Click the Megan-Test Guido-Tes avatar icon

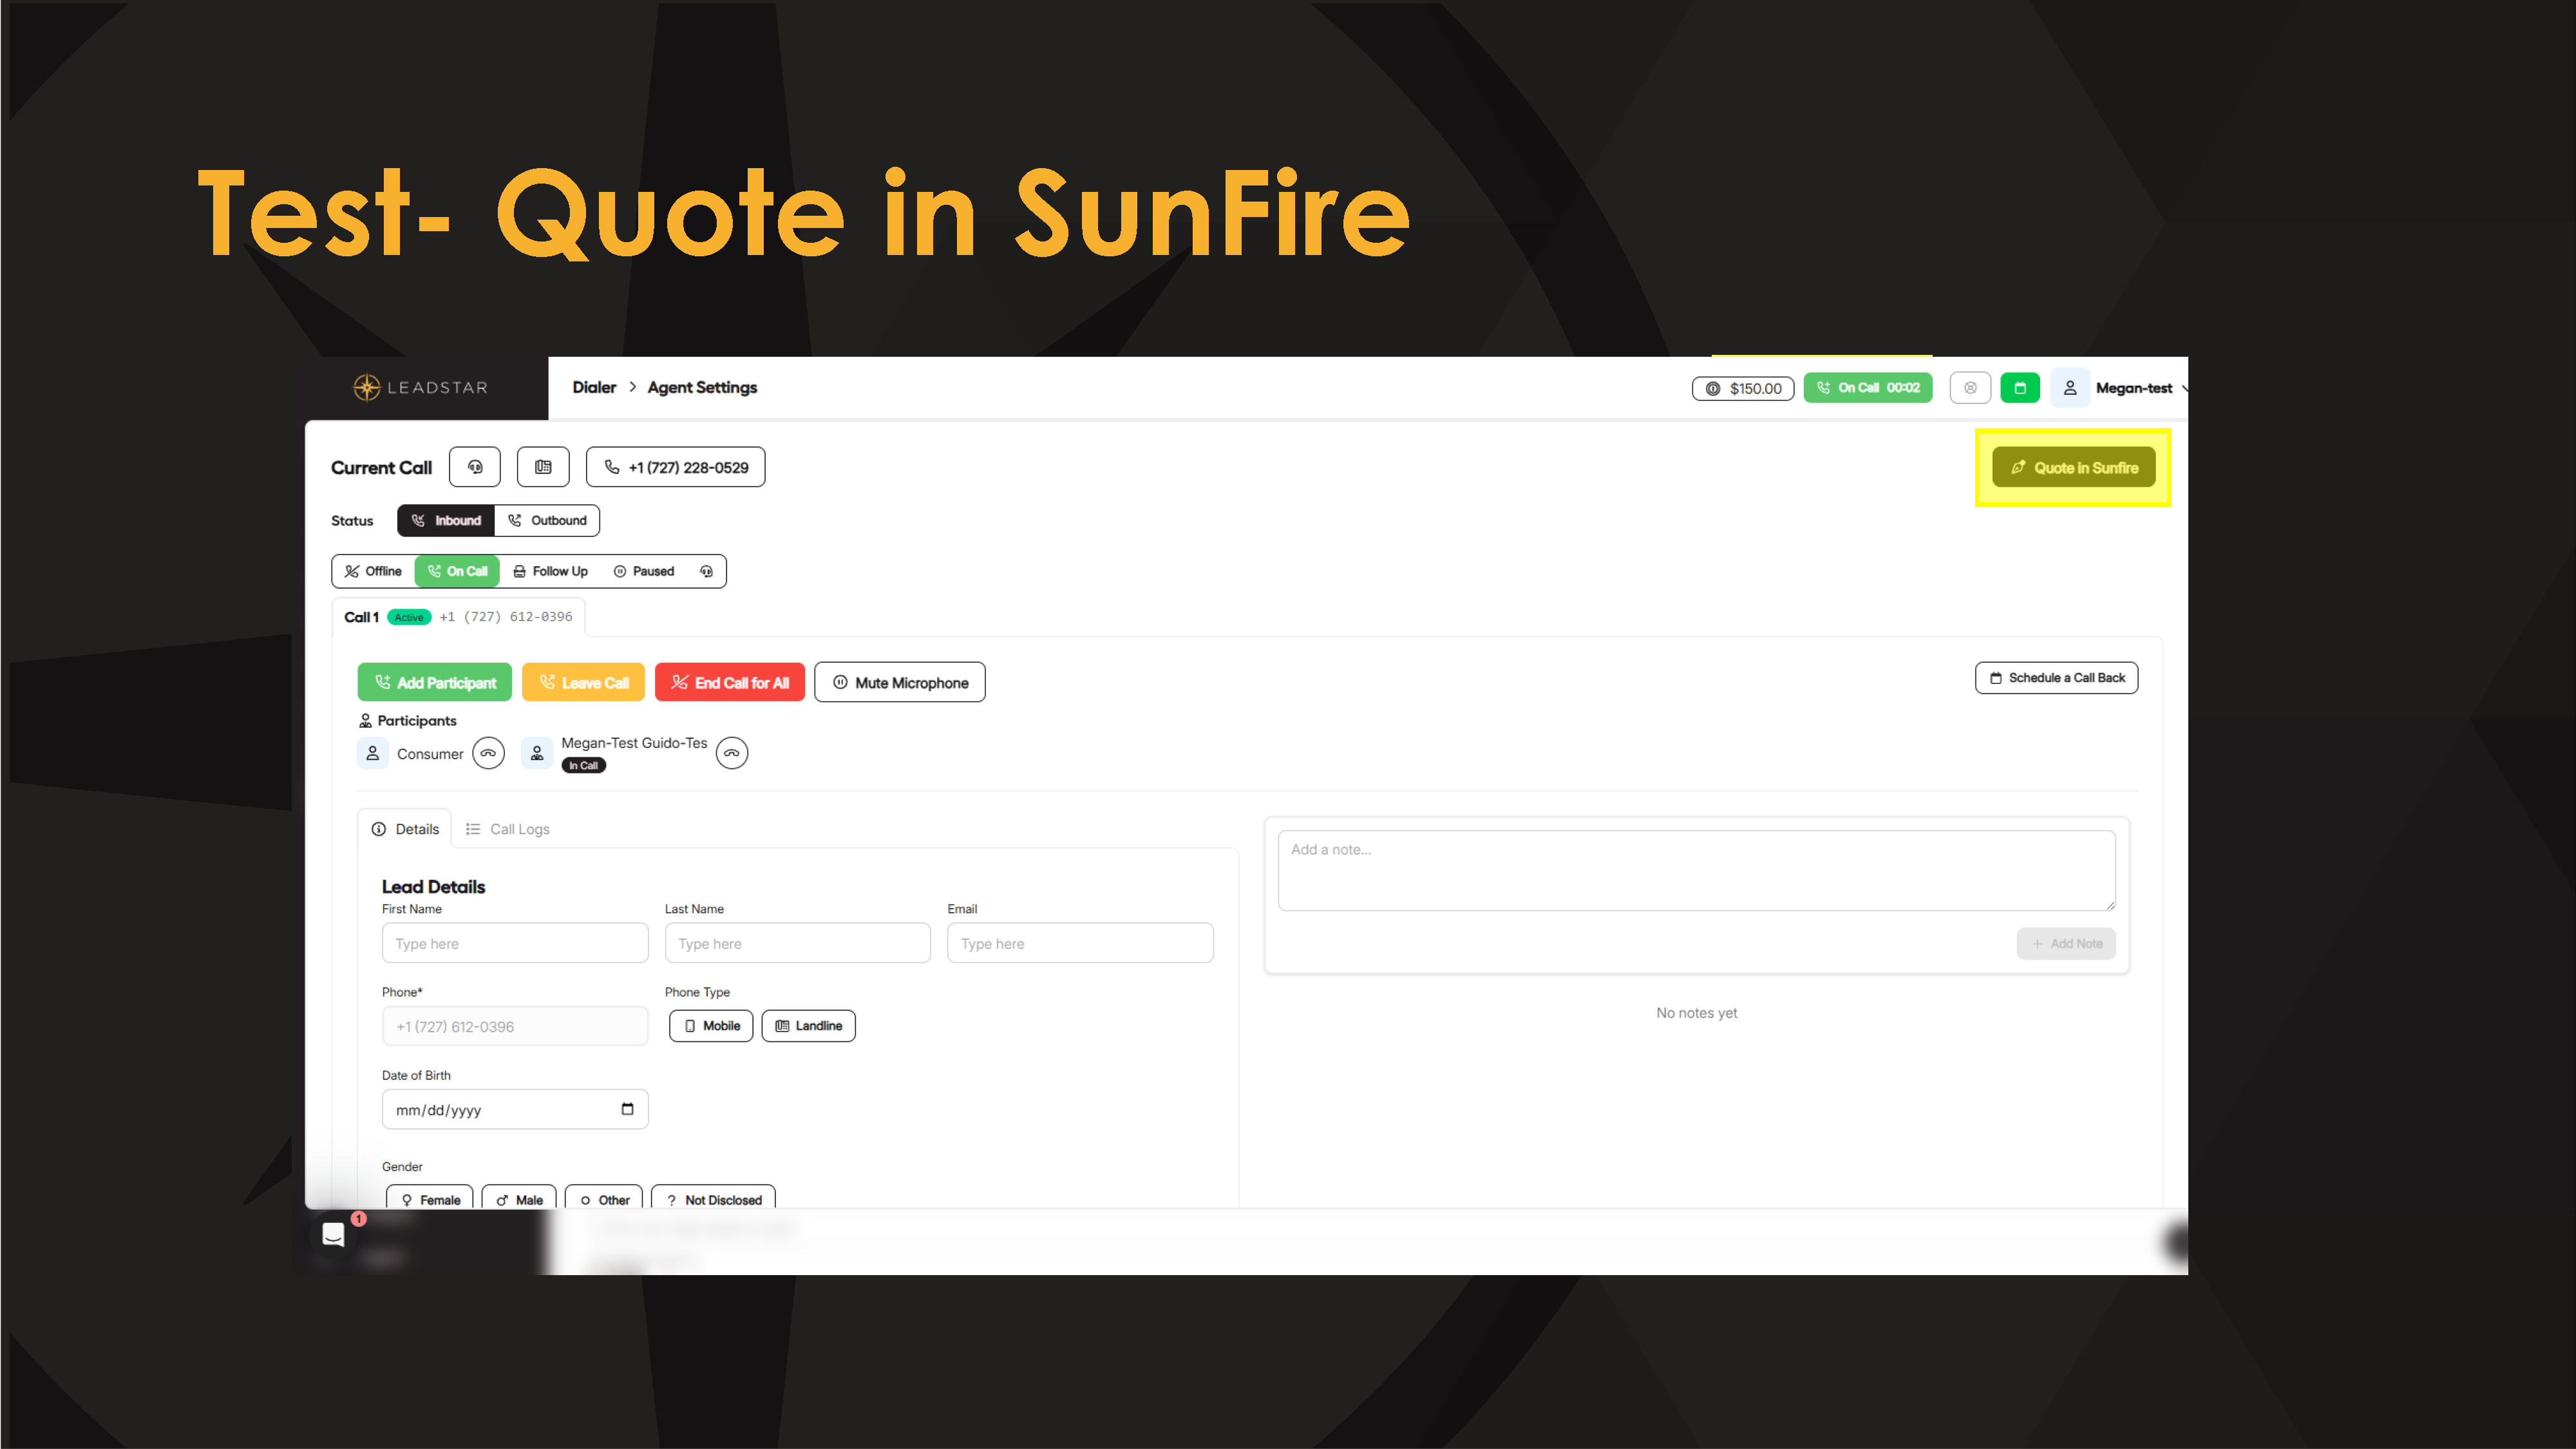point(537,753)
